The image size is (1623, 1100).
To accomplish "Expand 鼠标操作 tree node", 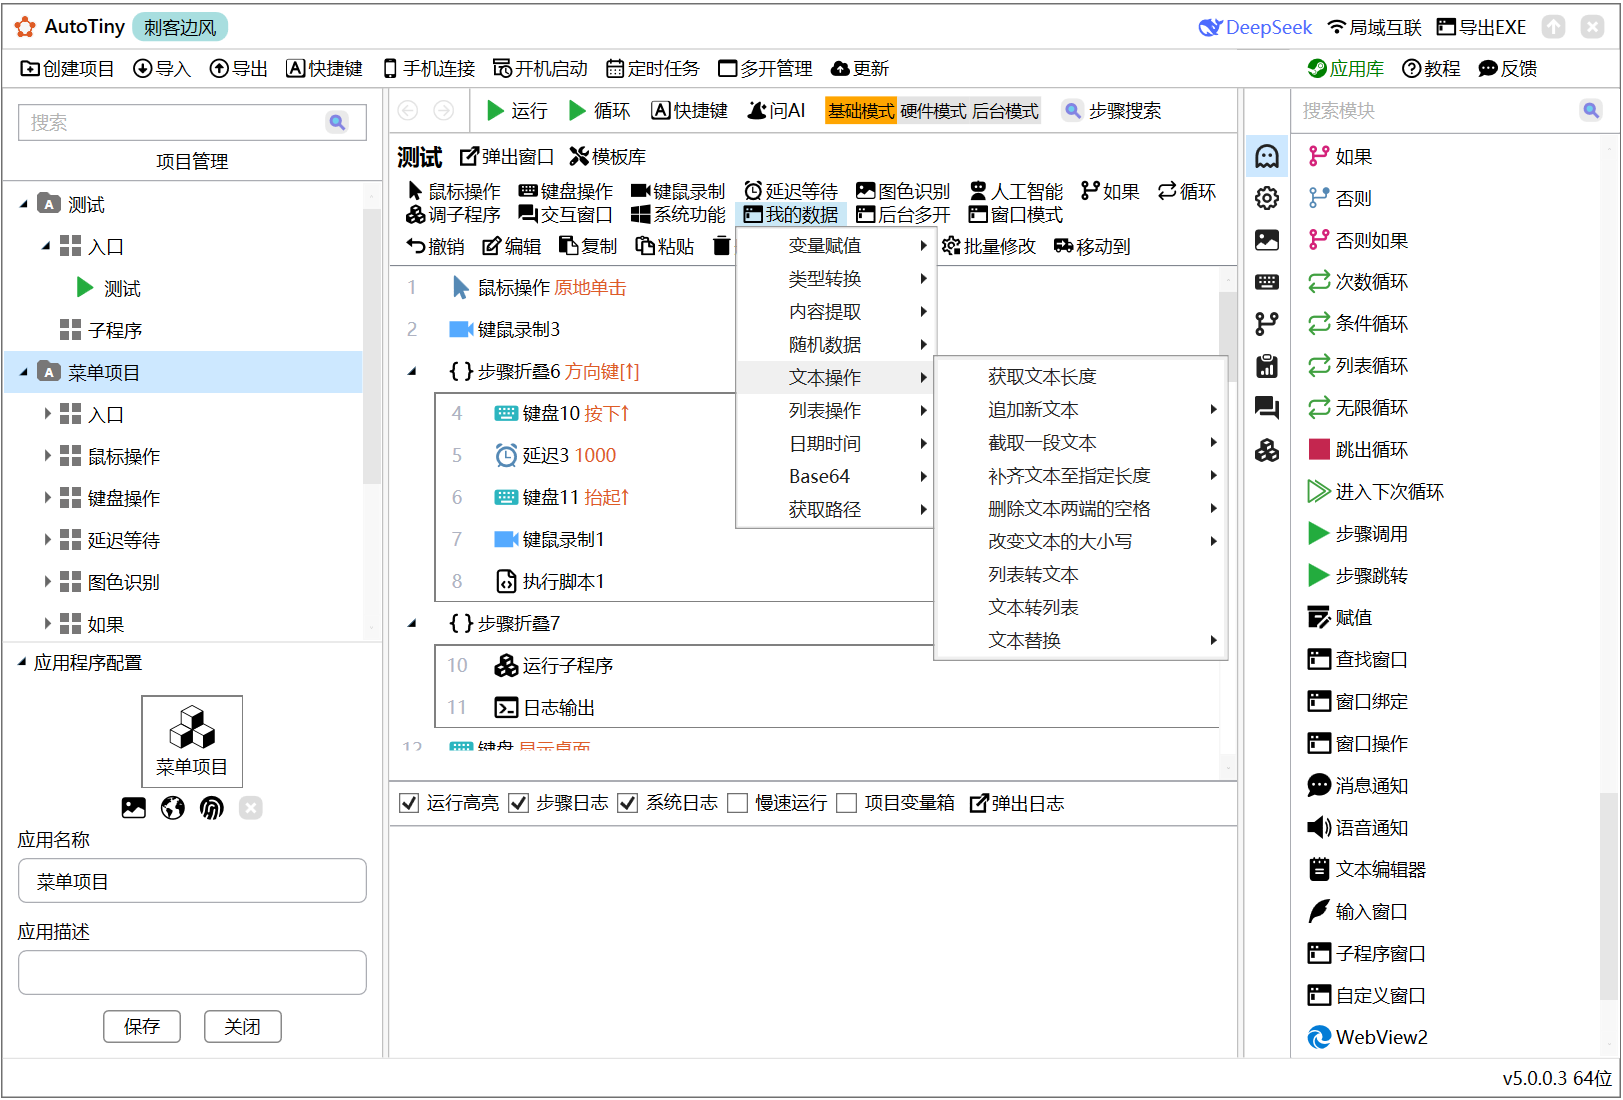I will pos(47,456).
